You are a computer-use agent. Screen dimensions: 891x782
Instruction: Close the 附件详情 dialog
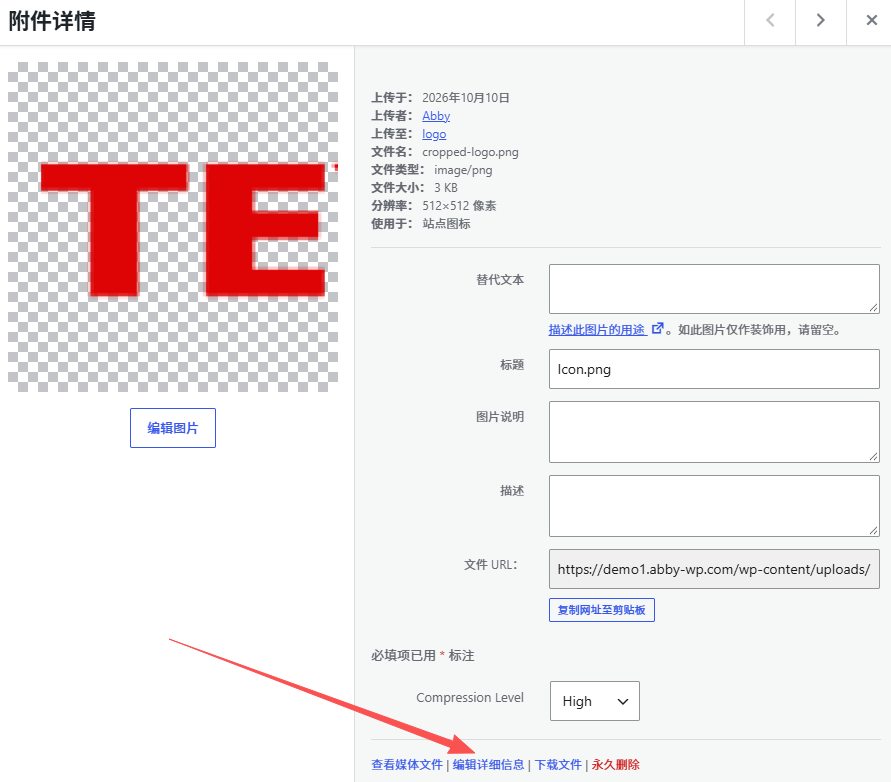(871, 21)
